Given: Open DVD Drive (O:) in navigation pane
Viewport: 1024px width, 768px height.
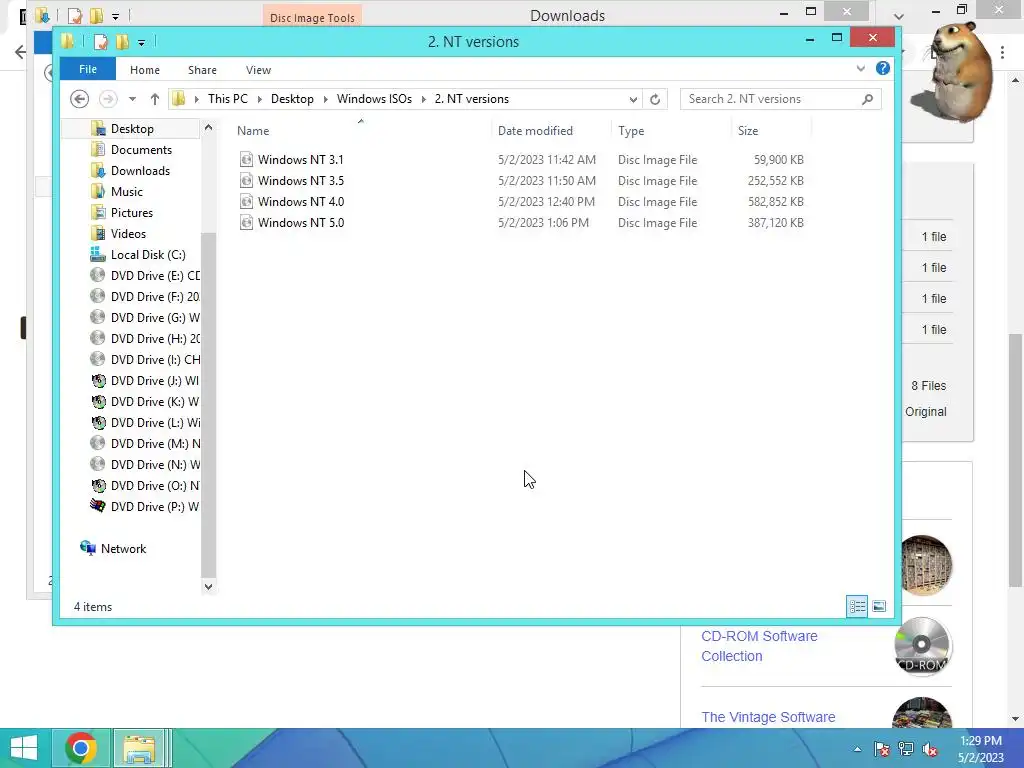Looking at the screenshot, I should pyautogui.click(x=155, y=485).
